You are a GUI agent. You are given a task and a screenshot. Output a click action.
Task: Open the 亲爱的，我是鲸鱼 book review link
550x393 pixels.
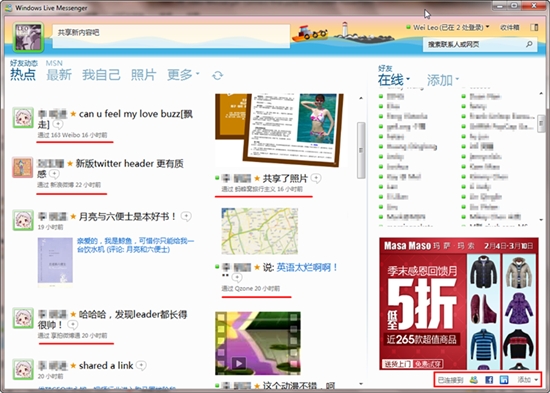(x=135, y=245)
